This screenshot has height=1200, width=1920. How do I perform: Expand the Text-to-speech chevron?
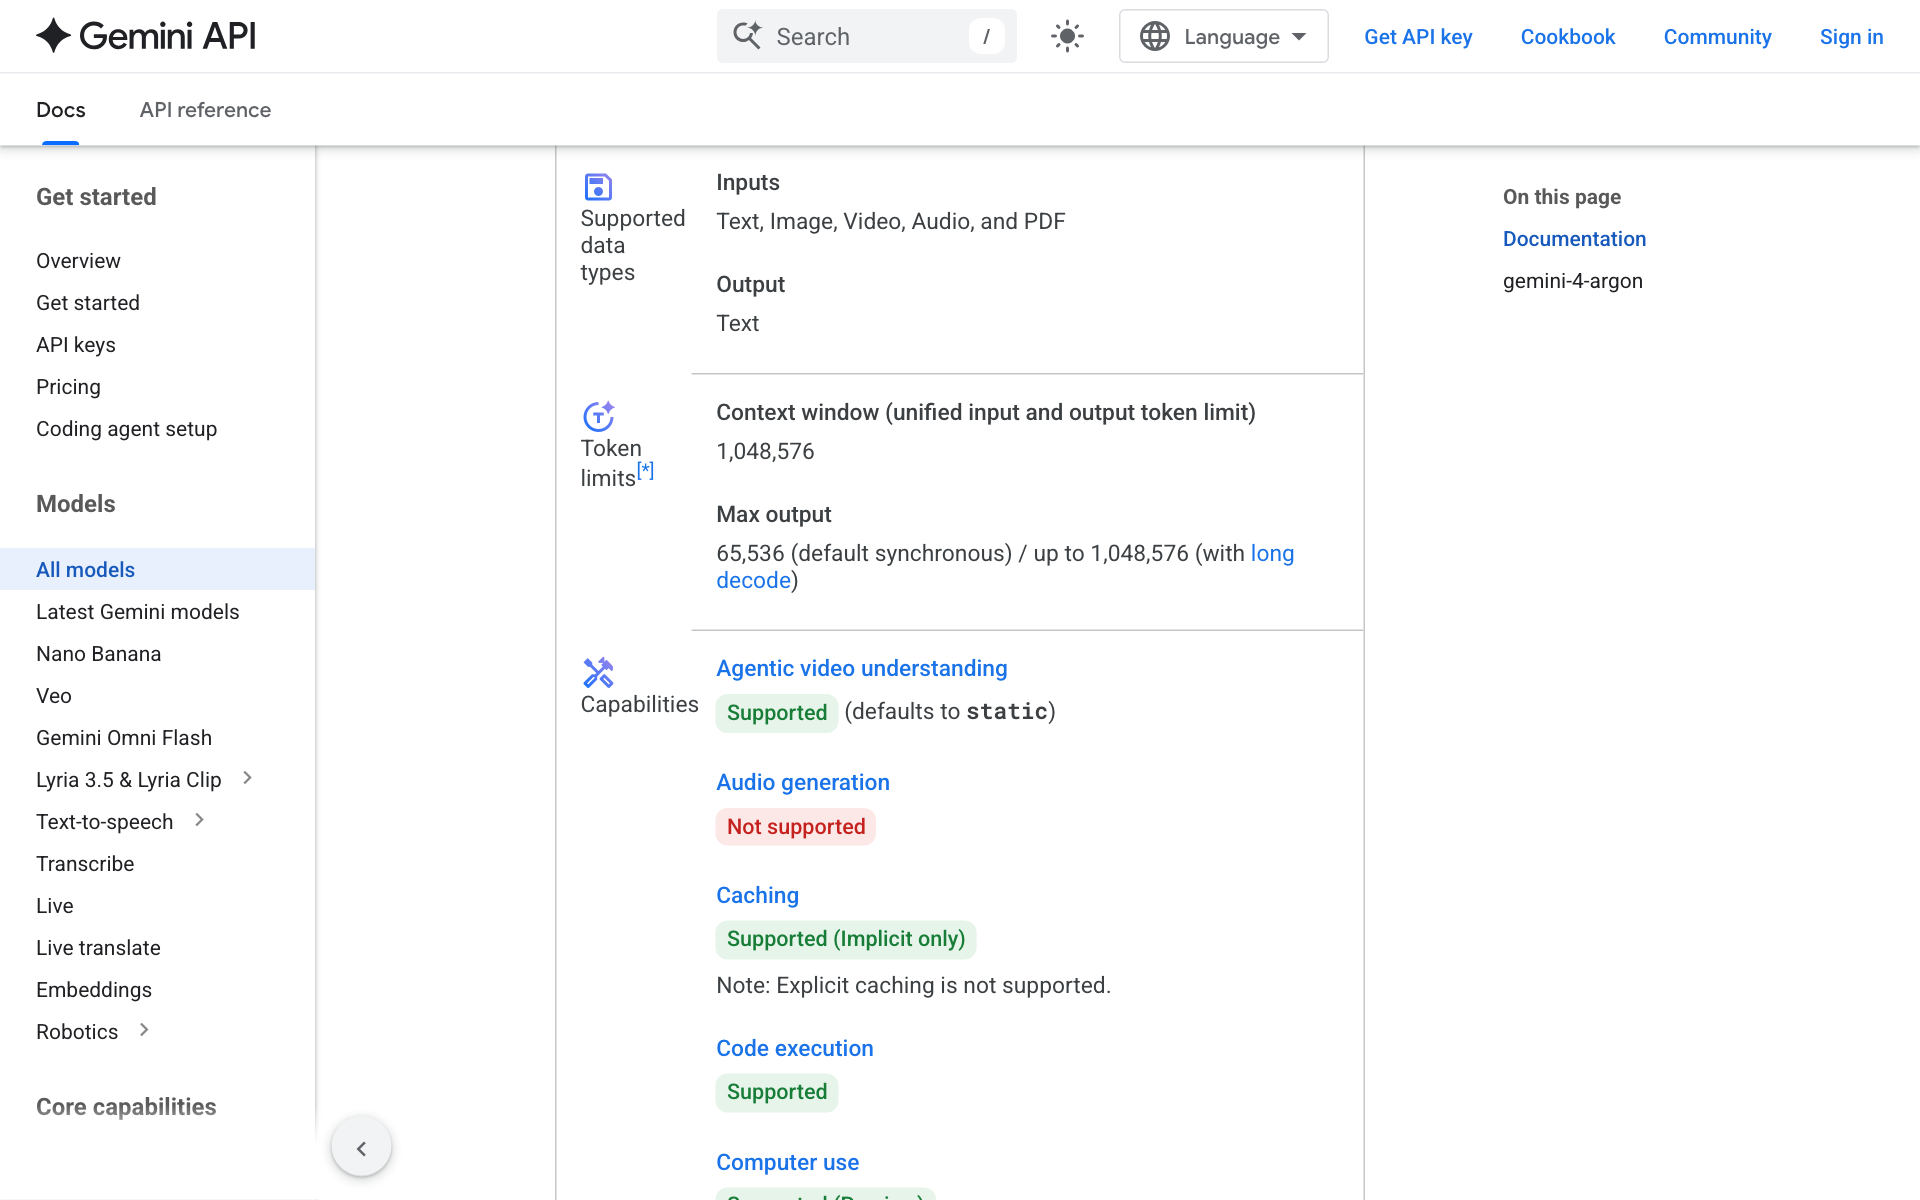click(x=199, y=820)
